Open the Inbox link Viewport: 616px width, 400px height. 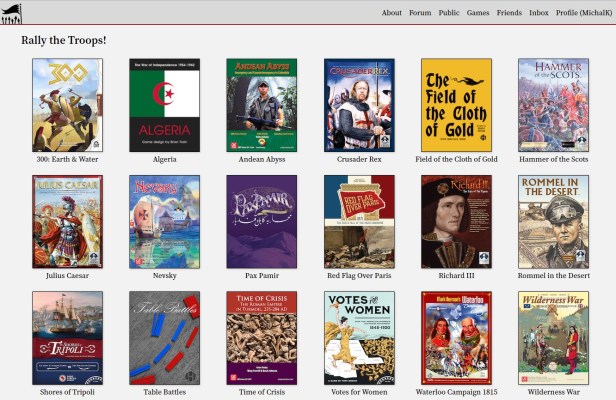[x=539, y=13]
